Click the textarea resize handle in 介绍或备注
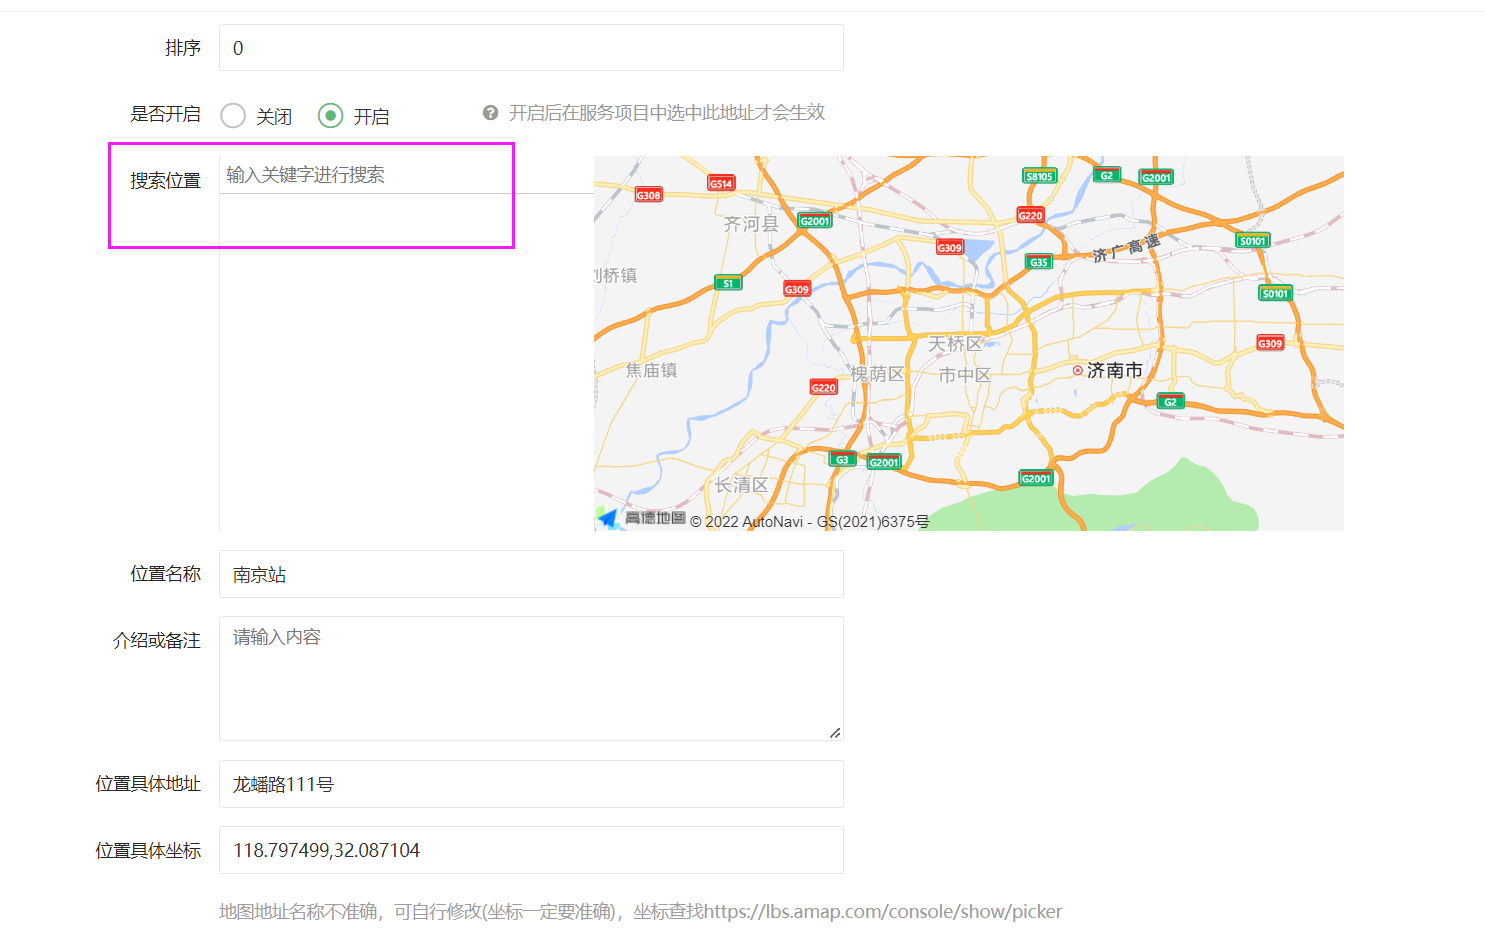 (x=835, y=733)
